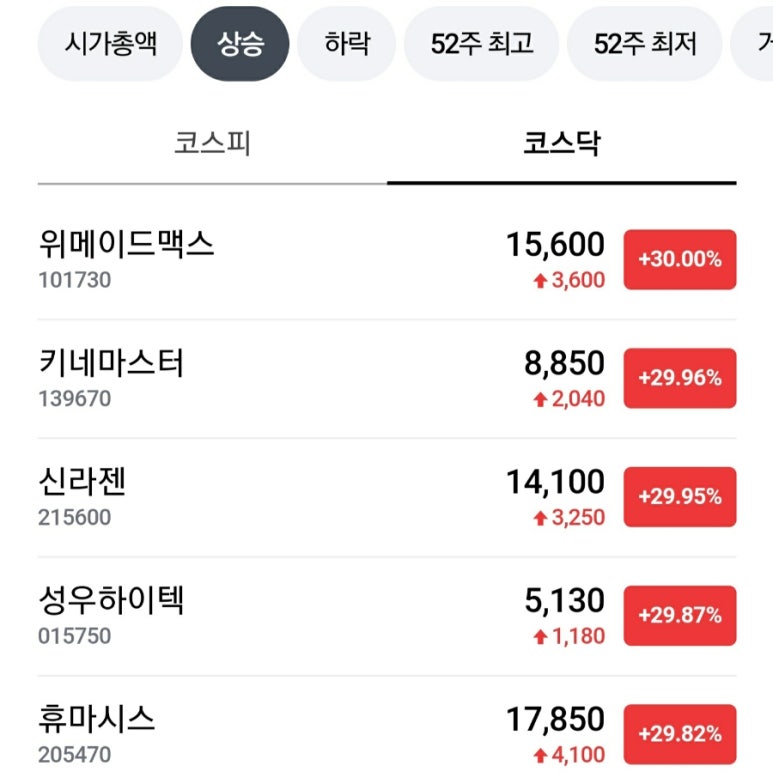Click the +29.95% change badge
The height and width of the screenshot is (784, 773).
680,497
